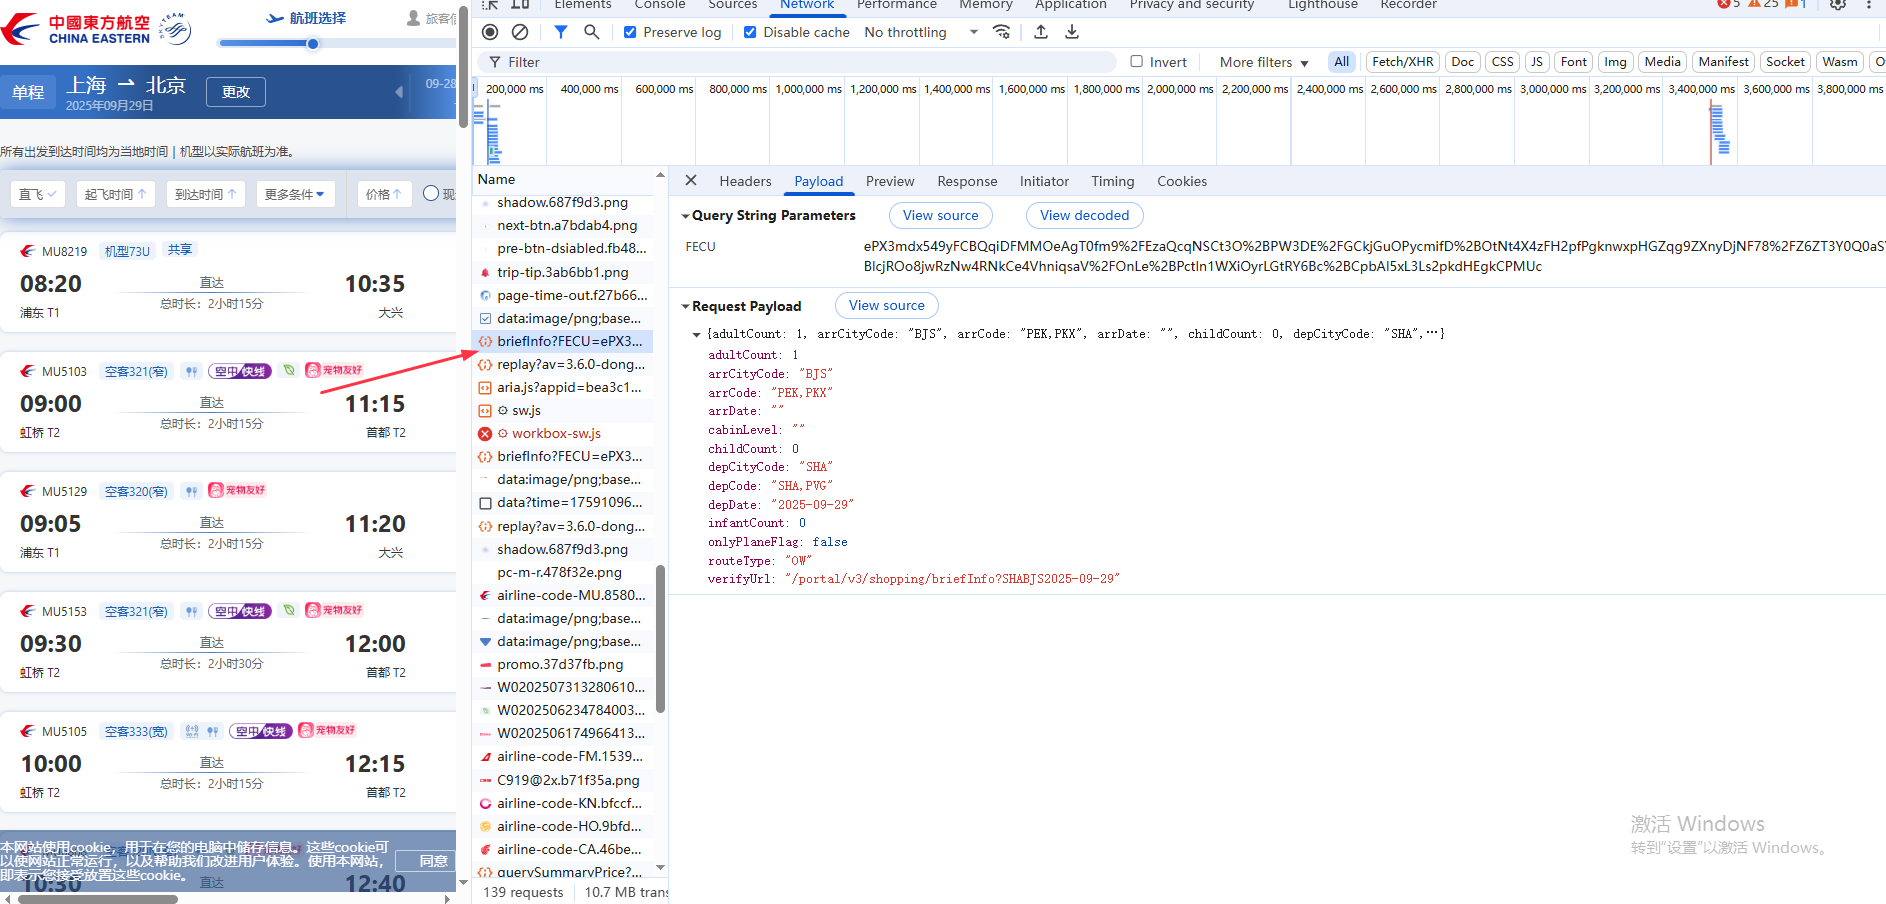Filter requests by Doc type
This screenshot has width=1886, height=904.
(x=1462, y=62)
